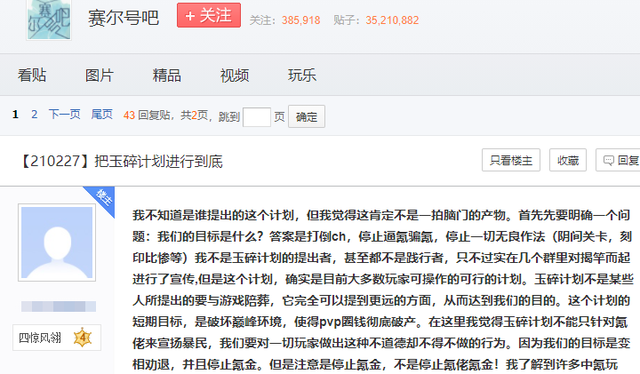Jump to the last page via 尾页

tap(102, 114)
